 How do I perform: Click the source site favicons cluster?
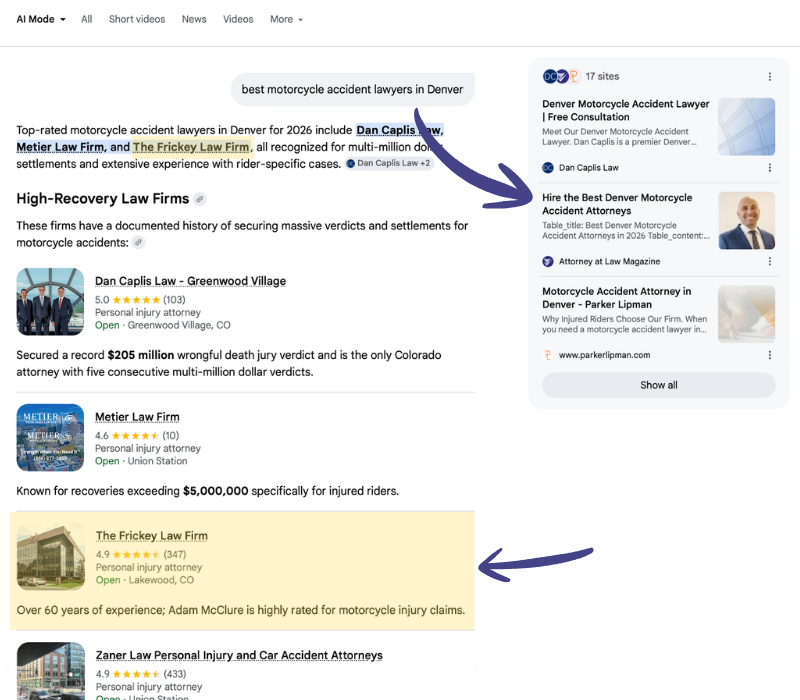click(x=562, y=77)
